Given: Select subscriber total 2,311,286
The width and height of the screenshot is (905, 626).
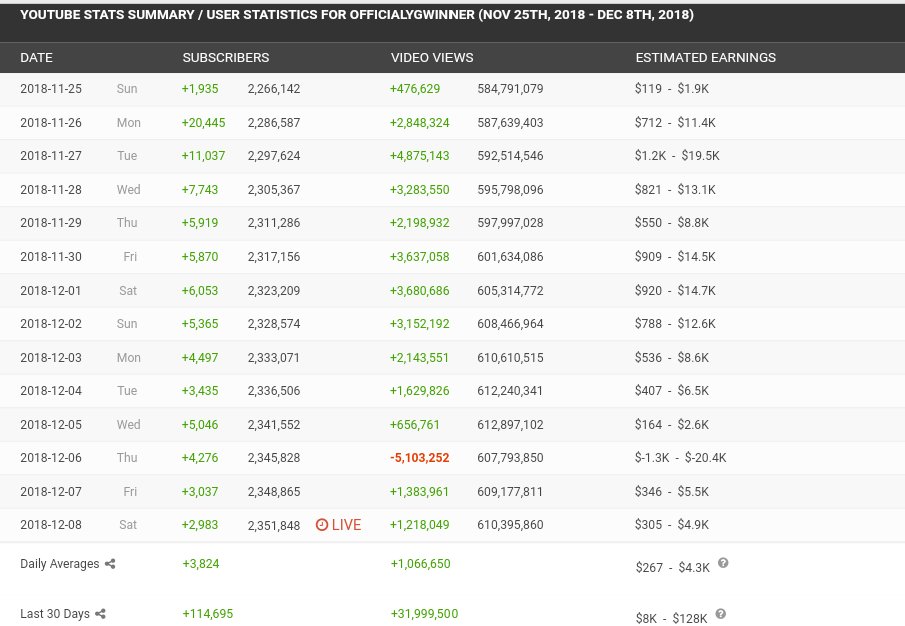Looking at the screenshot, I should click(274, 223).
